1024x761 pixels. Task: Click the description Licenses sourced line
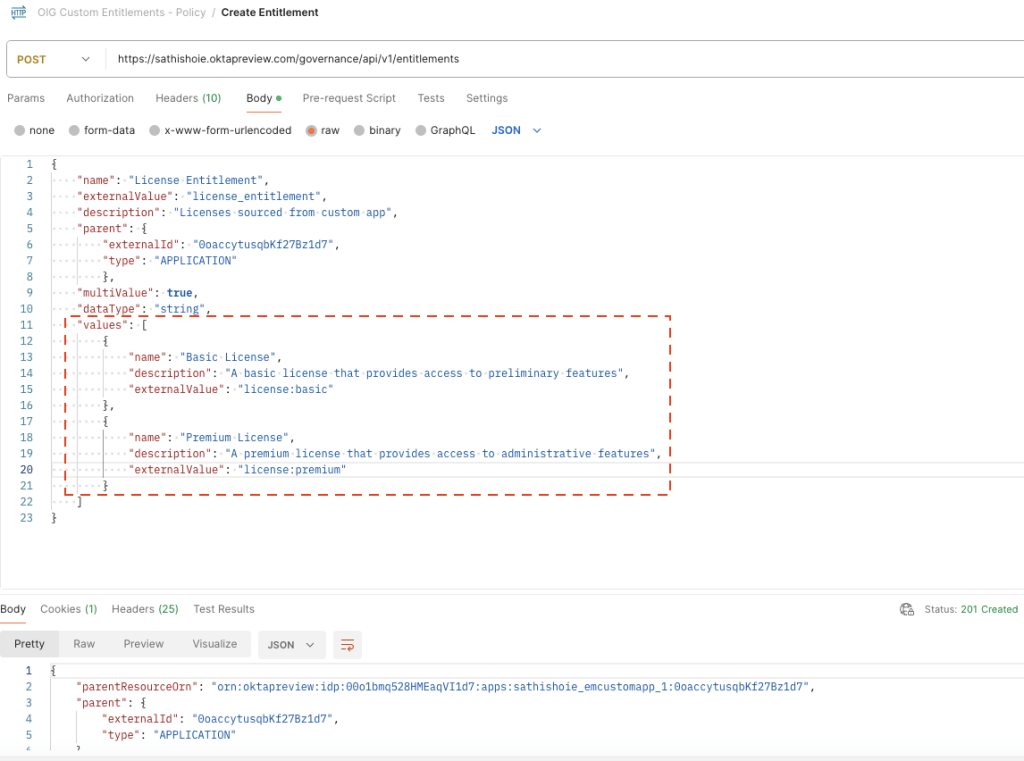(x=237, y=213)
